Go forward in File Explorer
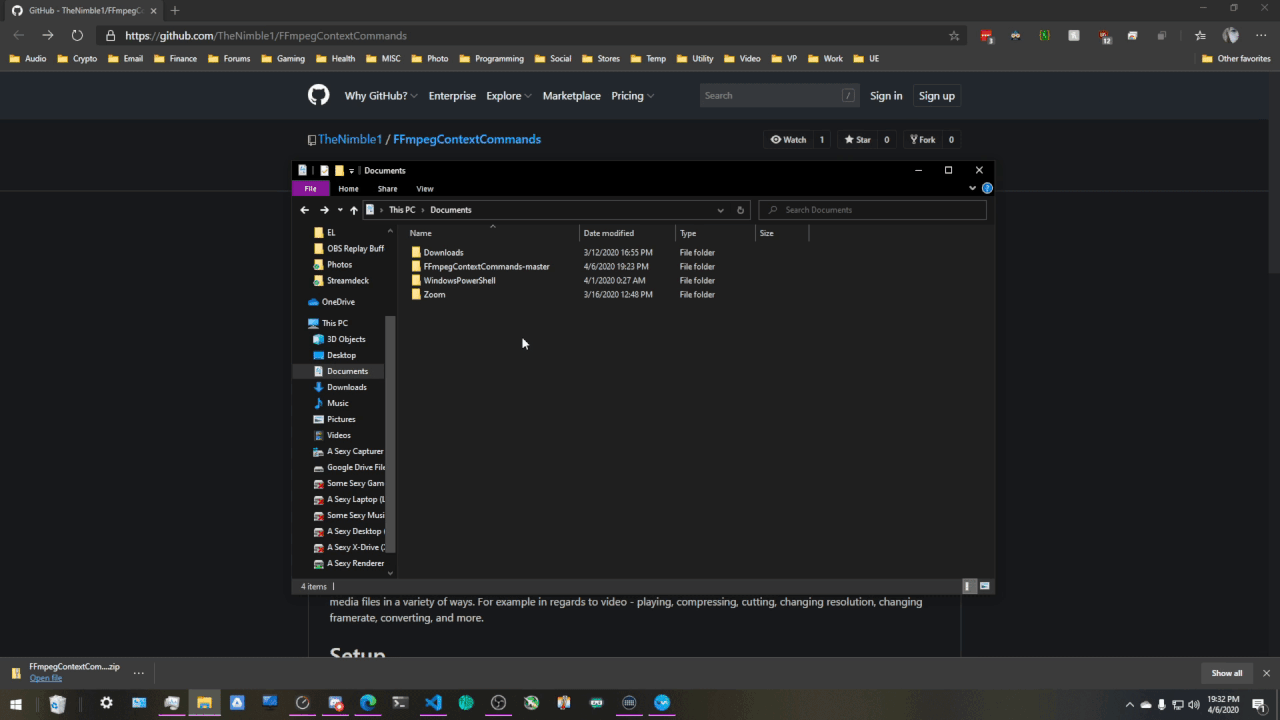This screenshot has width=1280, height=720. pyautogui.click(x=324, y=210)
